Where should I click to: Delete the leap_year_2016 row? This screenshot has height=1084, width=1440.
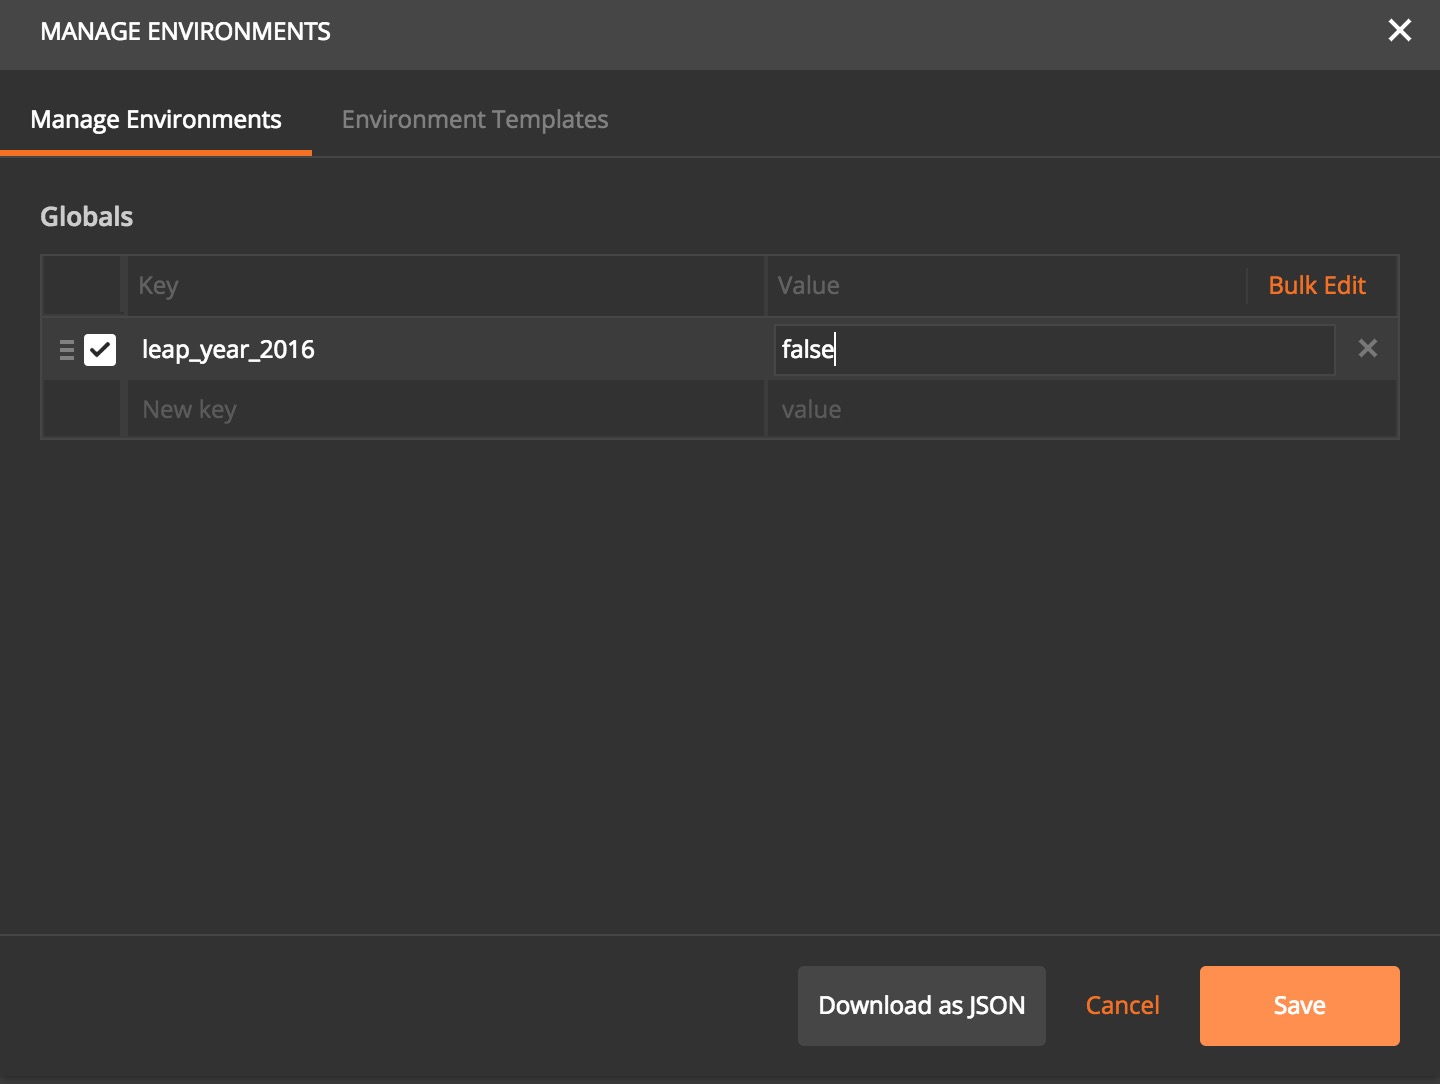[1368, 348]
